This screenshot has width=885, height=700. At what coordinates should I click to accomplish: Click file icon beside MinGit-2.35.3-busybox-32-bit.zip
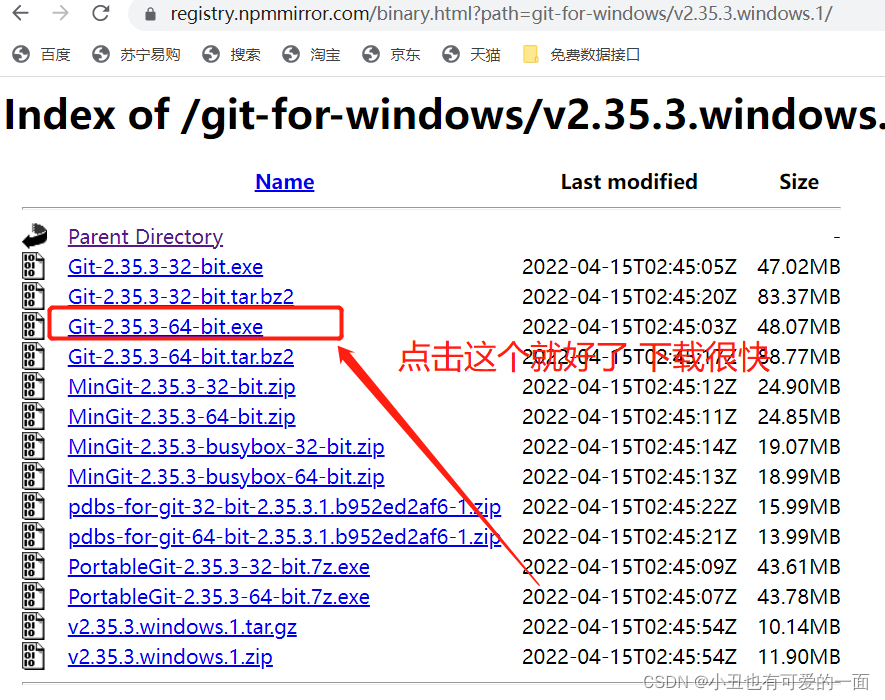click(x=33, y=446)
